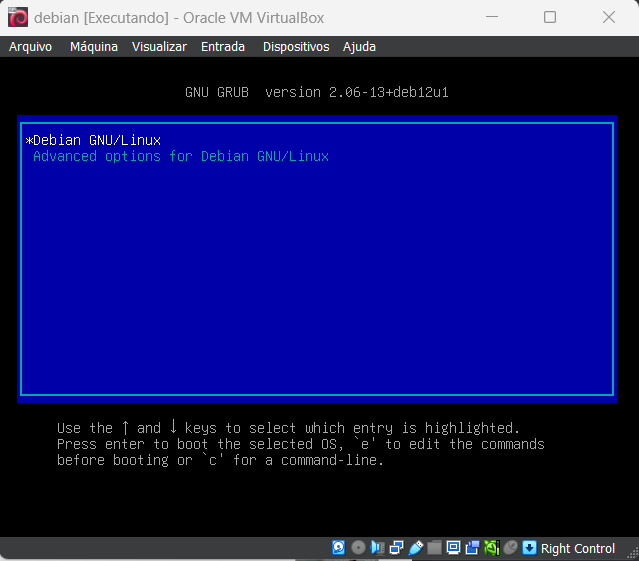Open the Entrada menu
This screenshot has height=561, width=639.
point(223,47)
